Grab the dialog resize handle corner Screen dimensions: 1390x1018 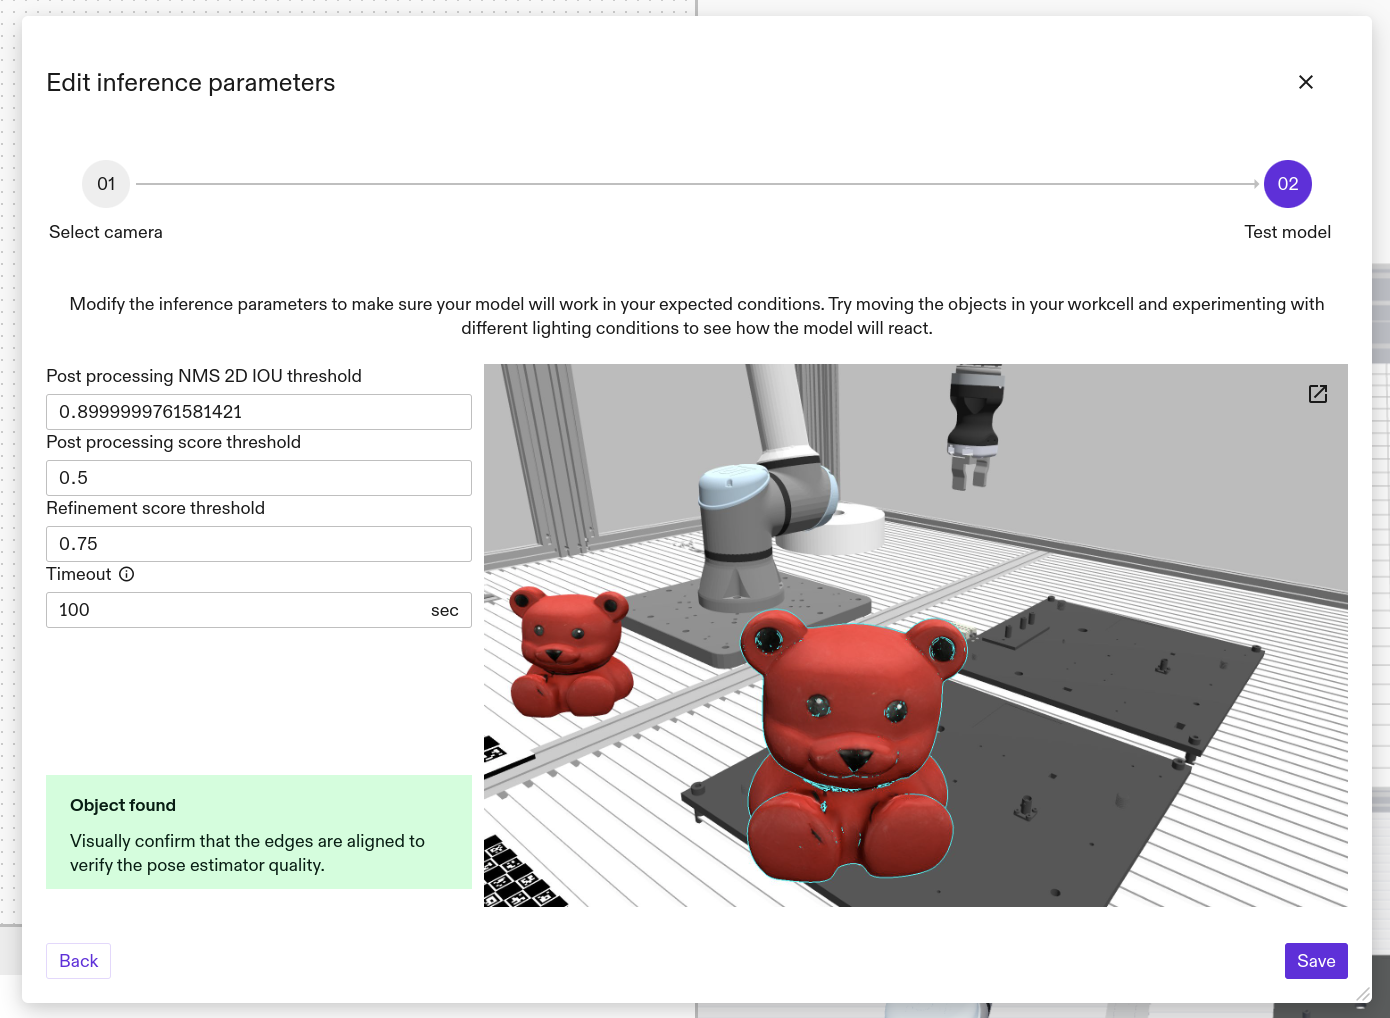1363,994
